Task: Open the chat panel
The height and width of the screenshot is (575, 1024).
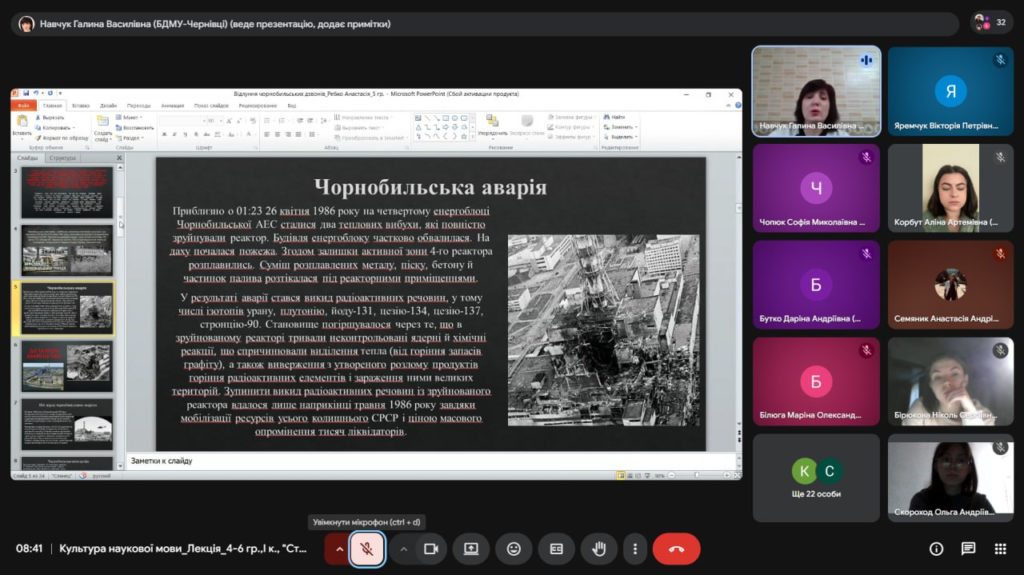Action: [x=968, y=549]
